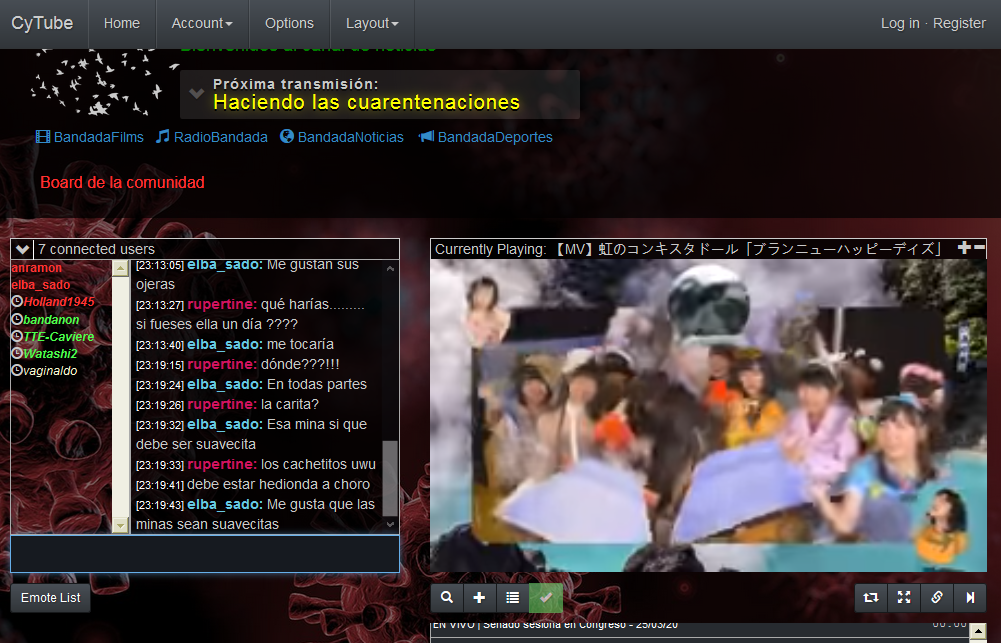Toggle the green checkmark vote button
1001x643 pixels.
pos(546,598)
